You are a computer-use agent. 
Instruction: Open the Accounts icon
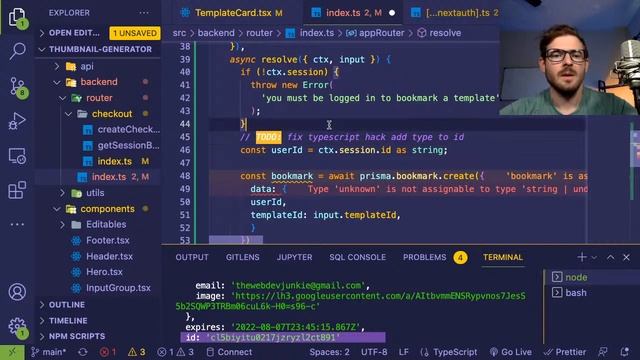pos(17,292)
